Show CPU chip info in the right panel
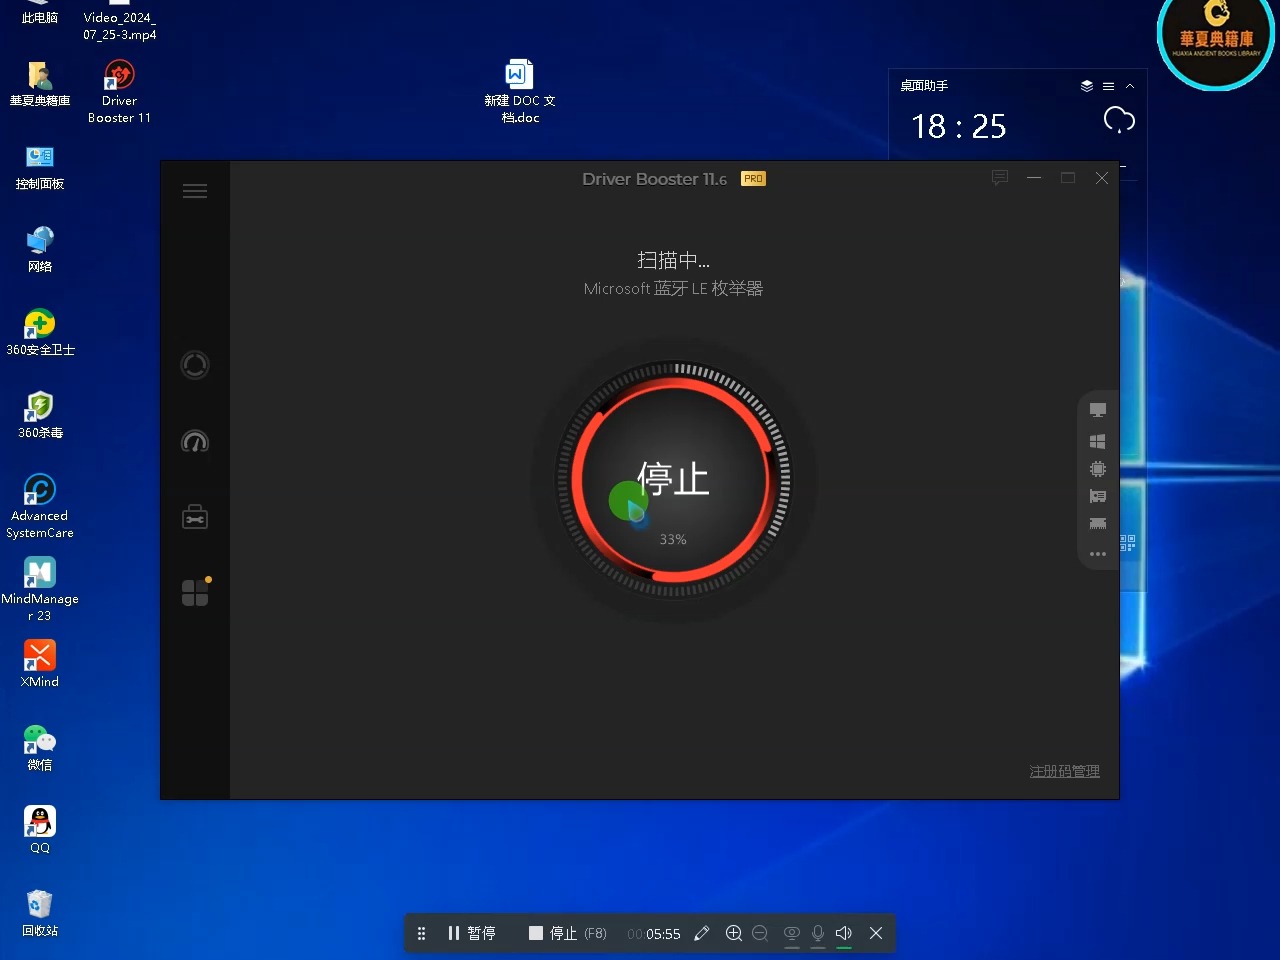The width and height of the screenshot is (1280, 960). tap(1098, 469)
